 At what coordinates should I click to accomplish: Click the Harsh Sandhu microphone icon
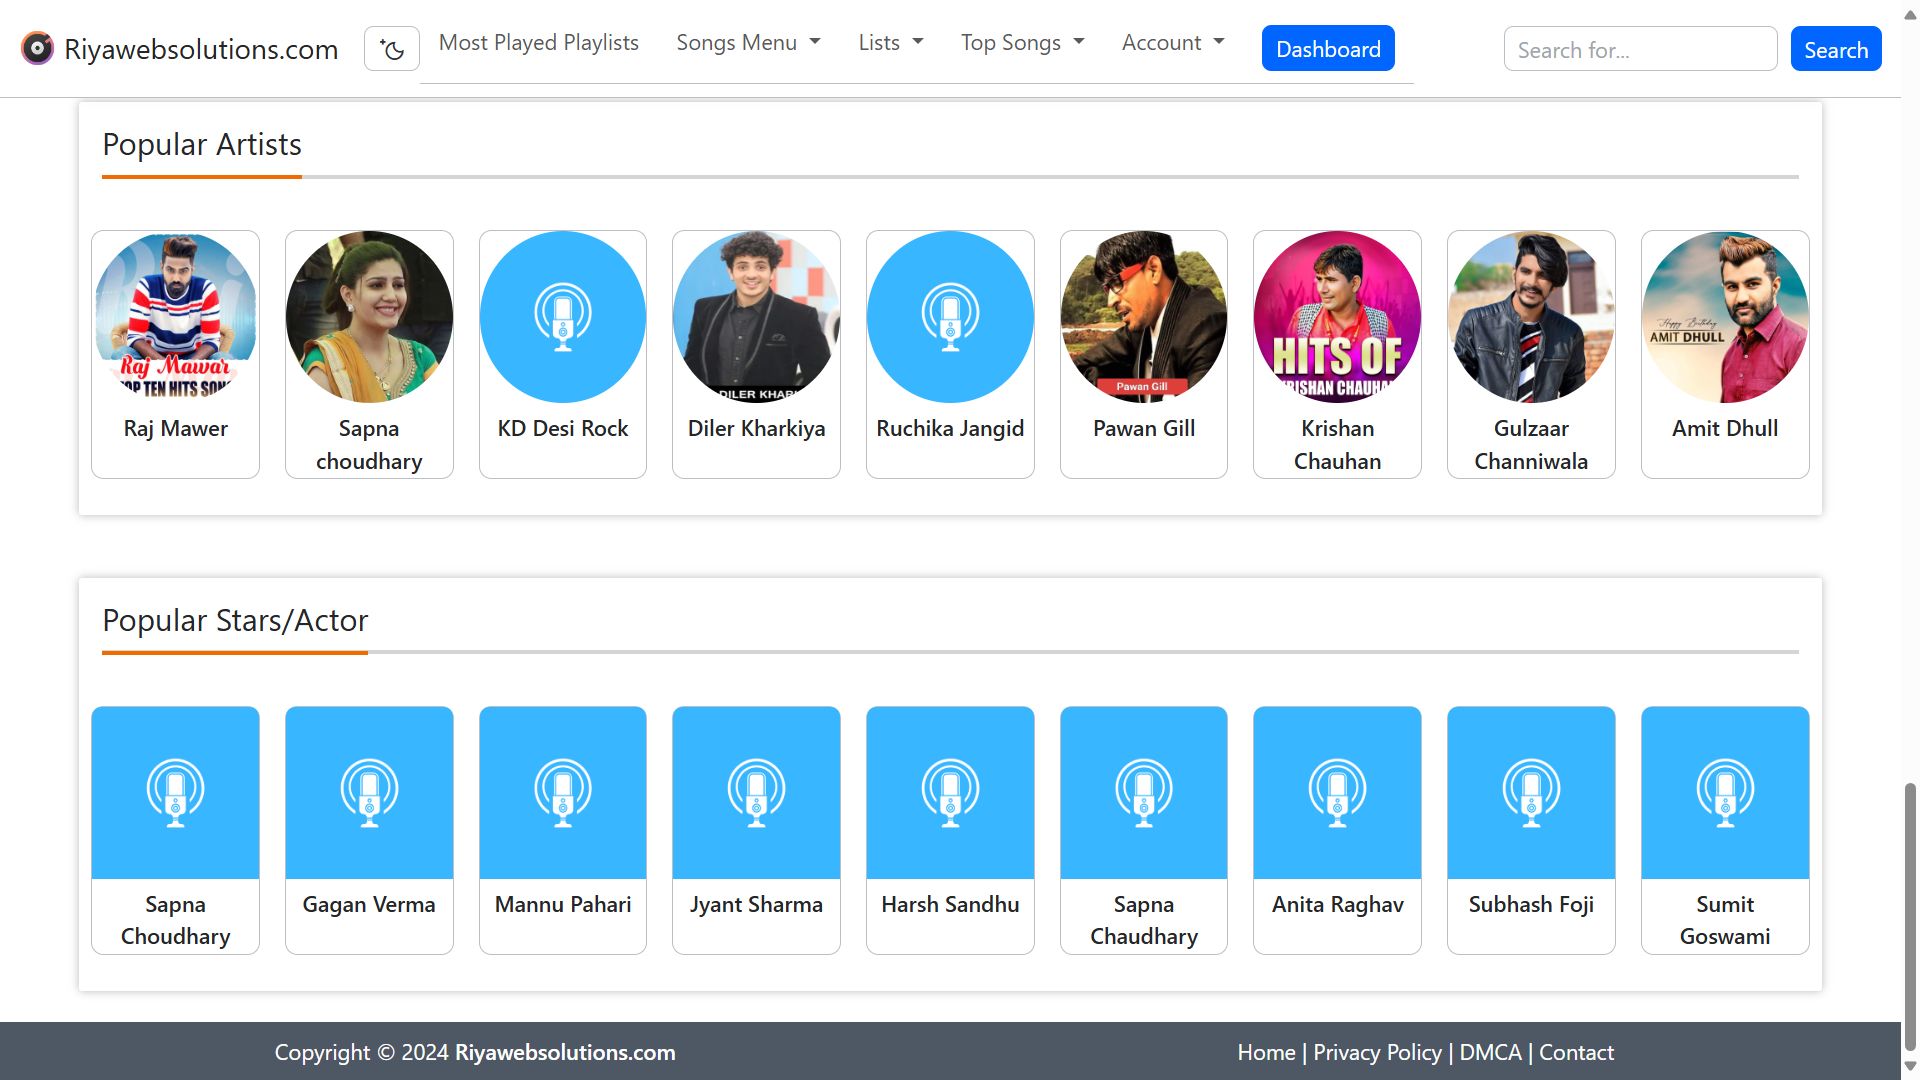[949, 792]
